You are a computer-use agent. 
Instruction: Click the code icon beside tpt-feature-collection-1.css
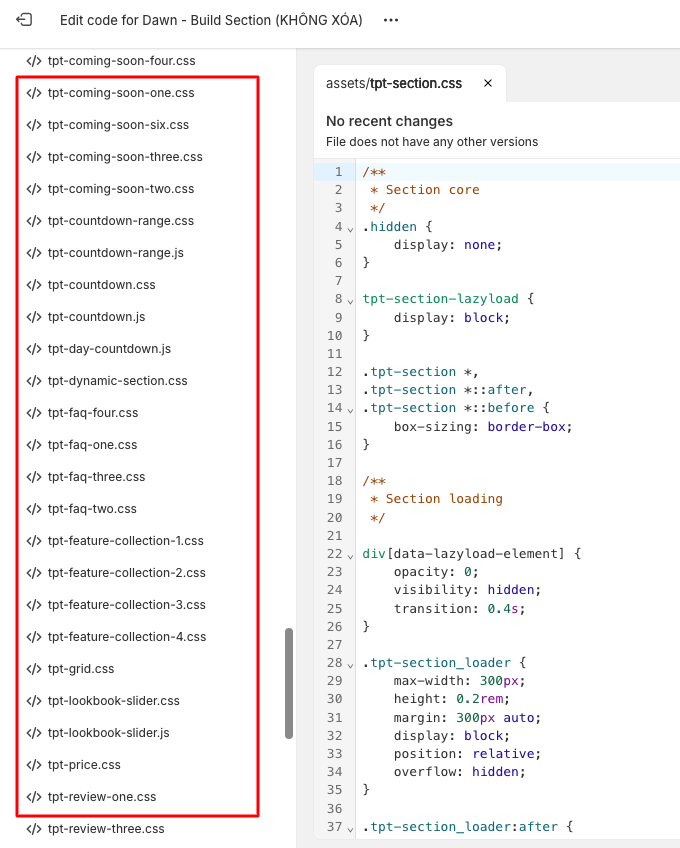click(34, 541)
